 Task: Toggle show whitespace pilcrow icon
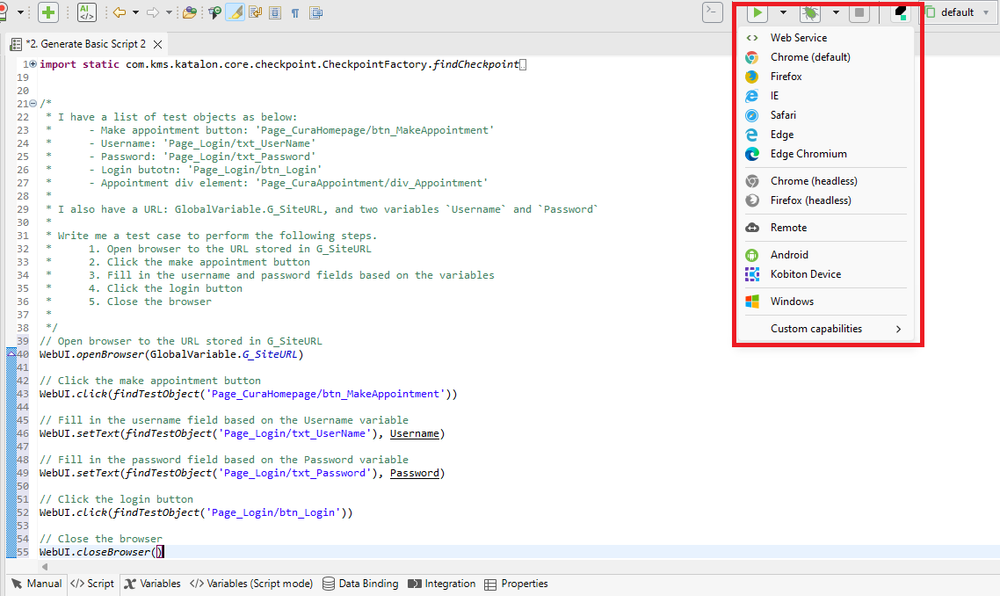295,13
